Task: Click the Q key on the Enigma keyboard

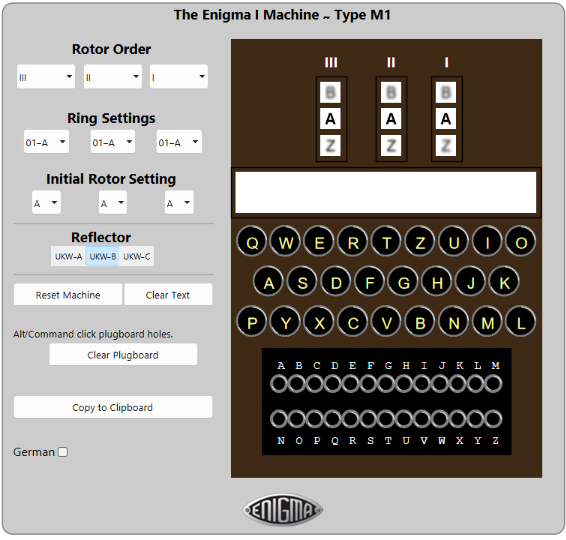Action: point(252,241)
